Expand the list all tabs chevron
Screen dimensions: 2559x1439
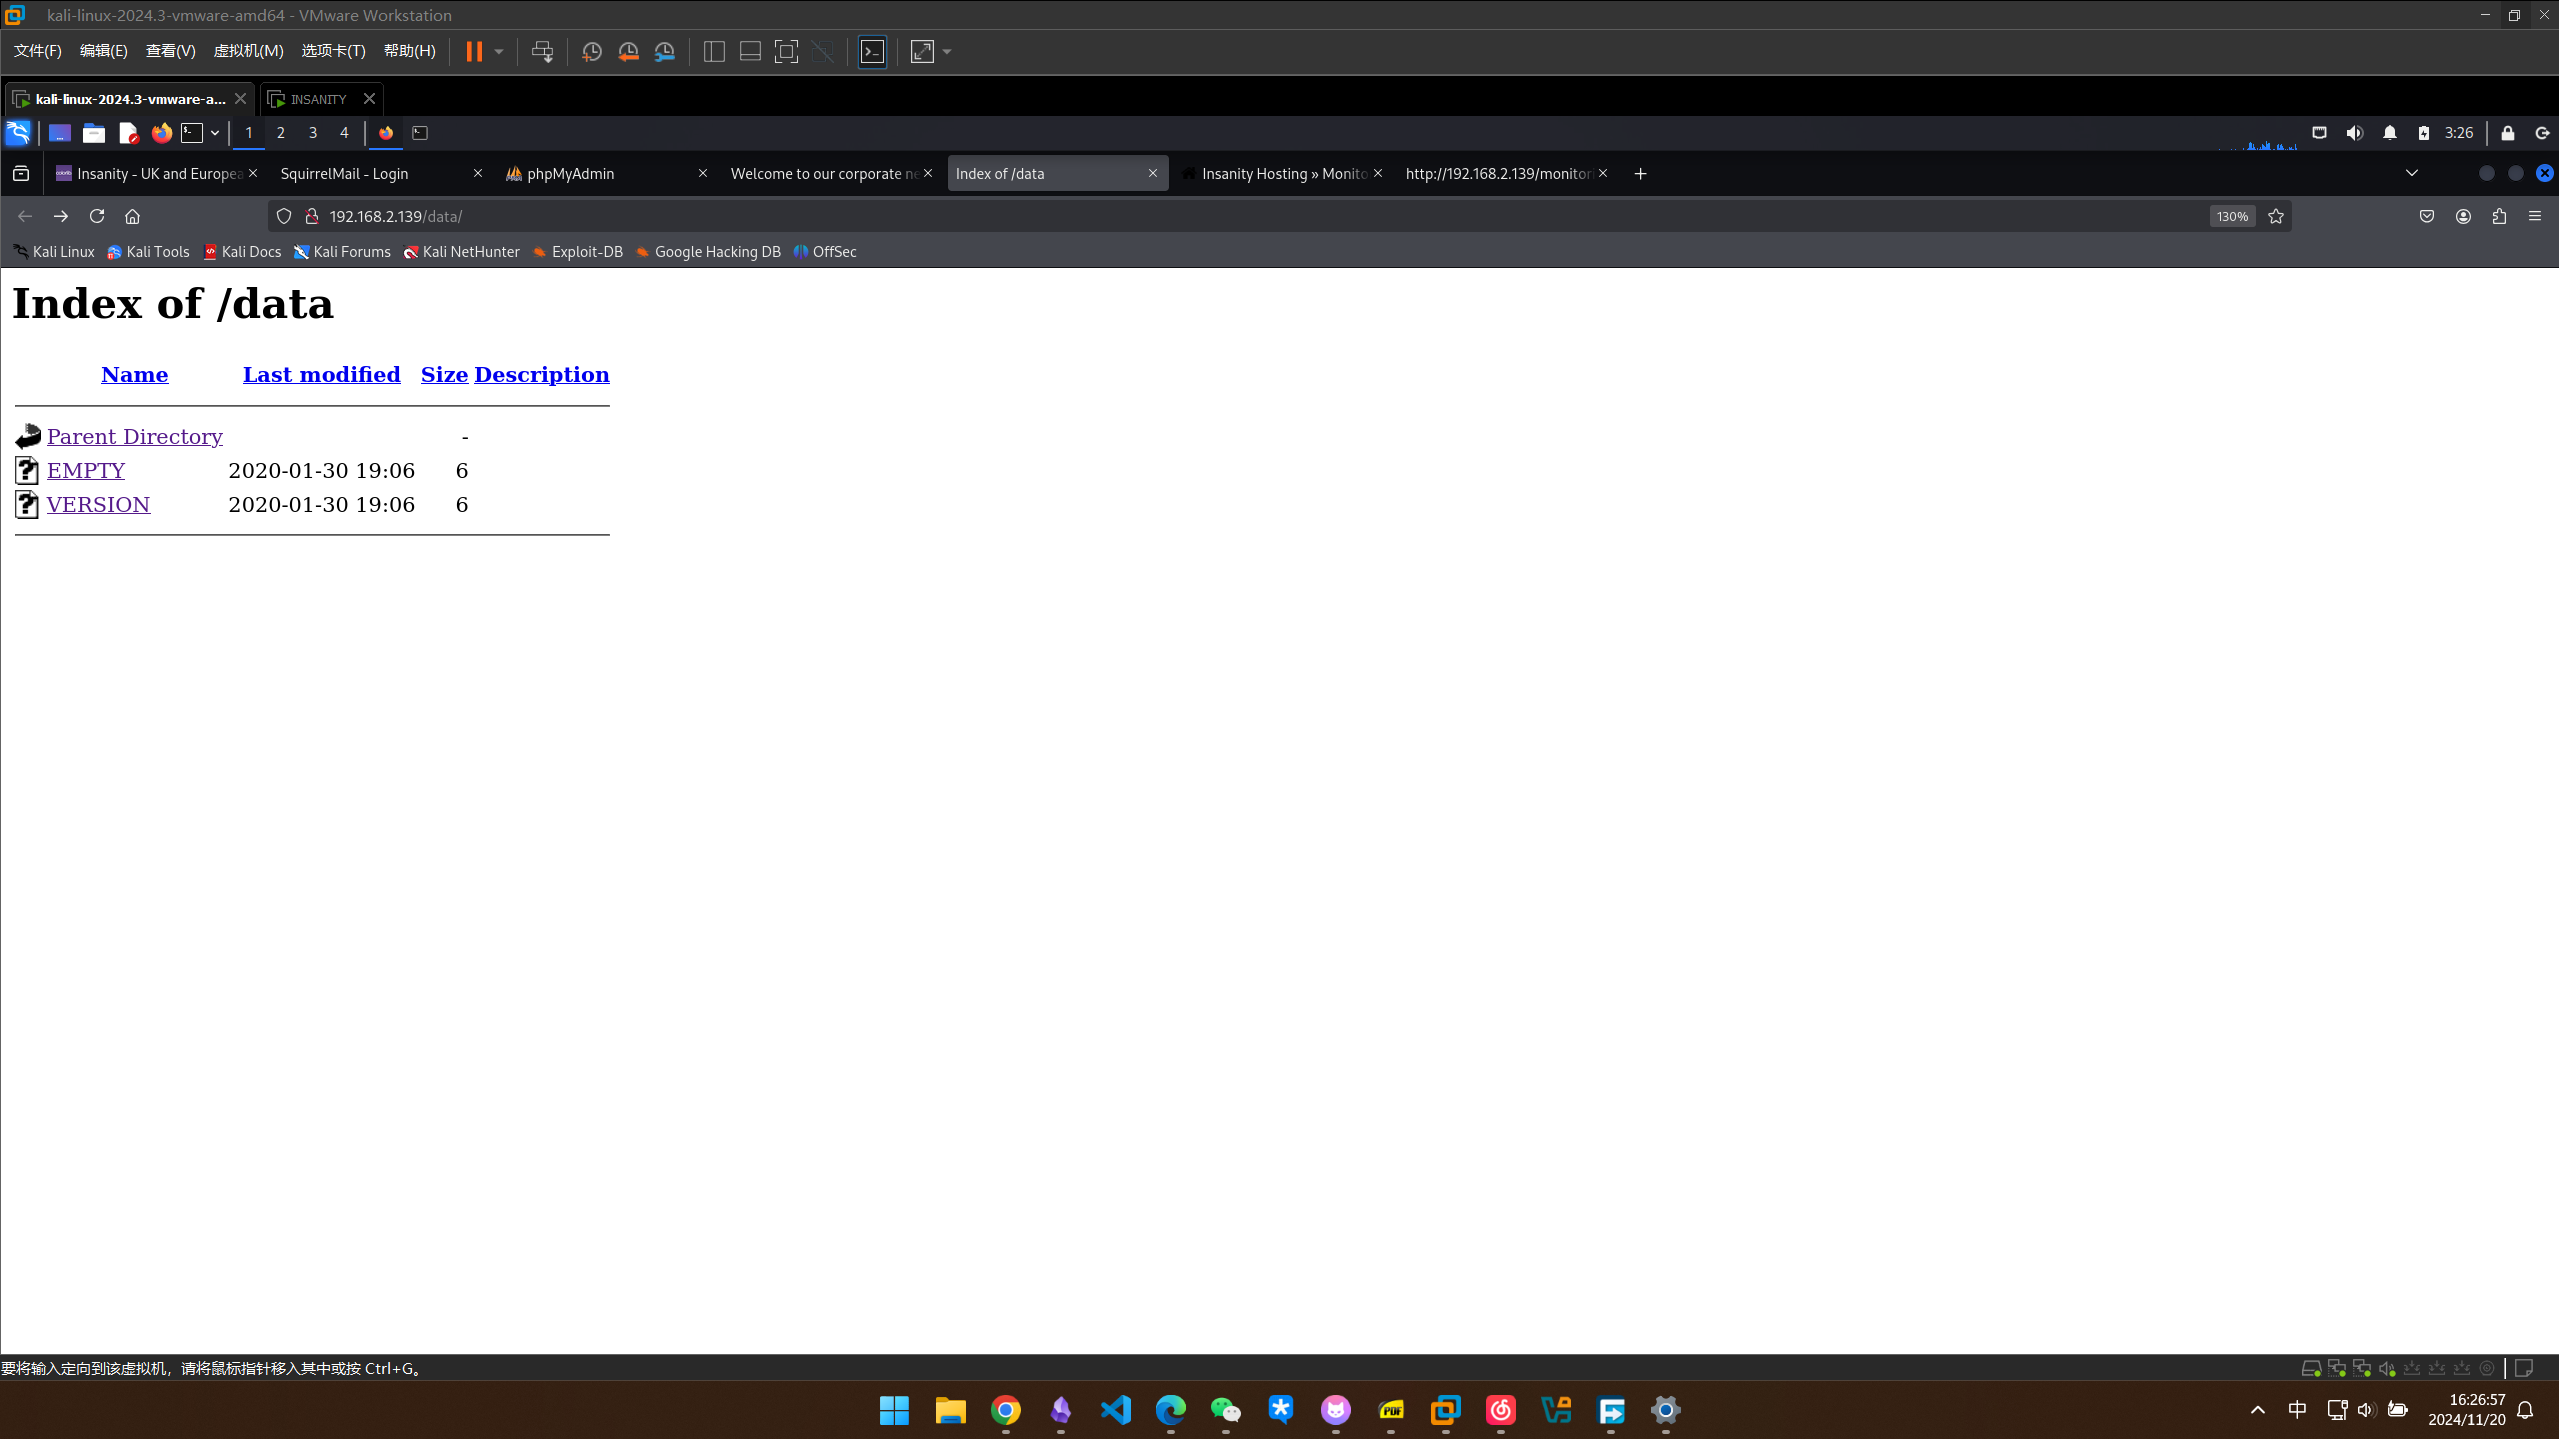[x=2411, y=173]
